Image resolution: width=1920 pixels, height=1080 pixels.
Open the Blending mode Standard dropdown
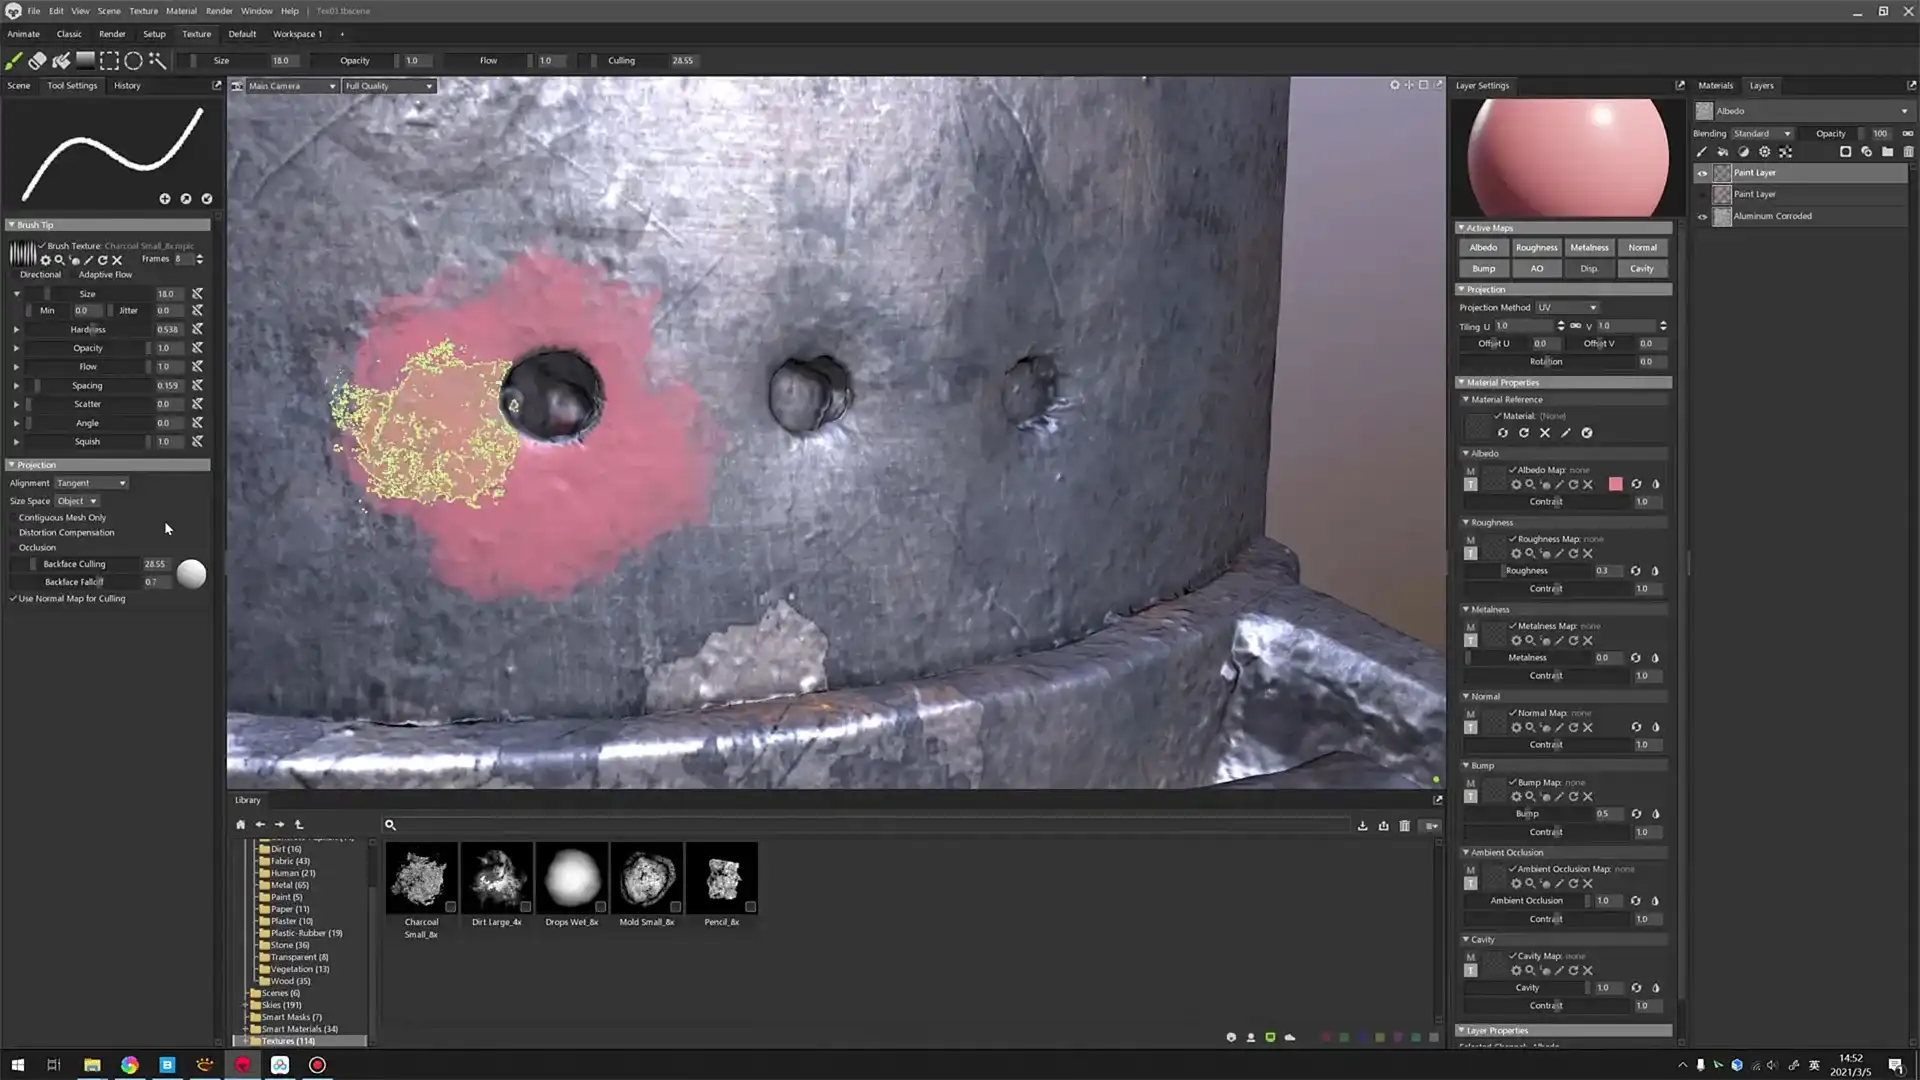coord(1761,133)
